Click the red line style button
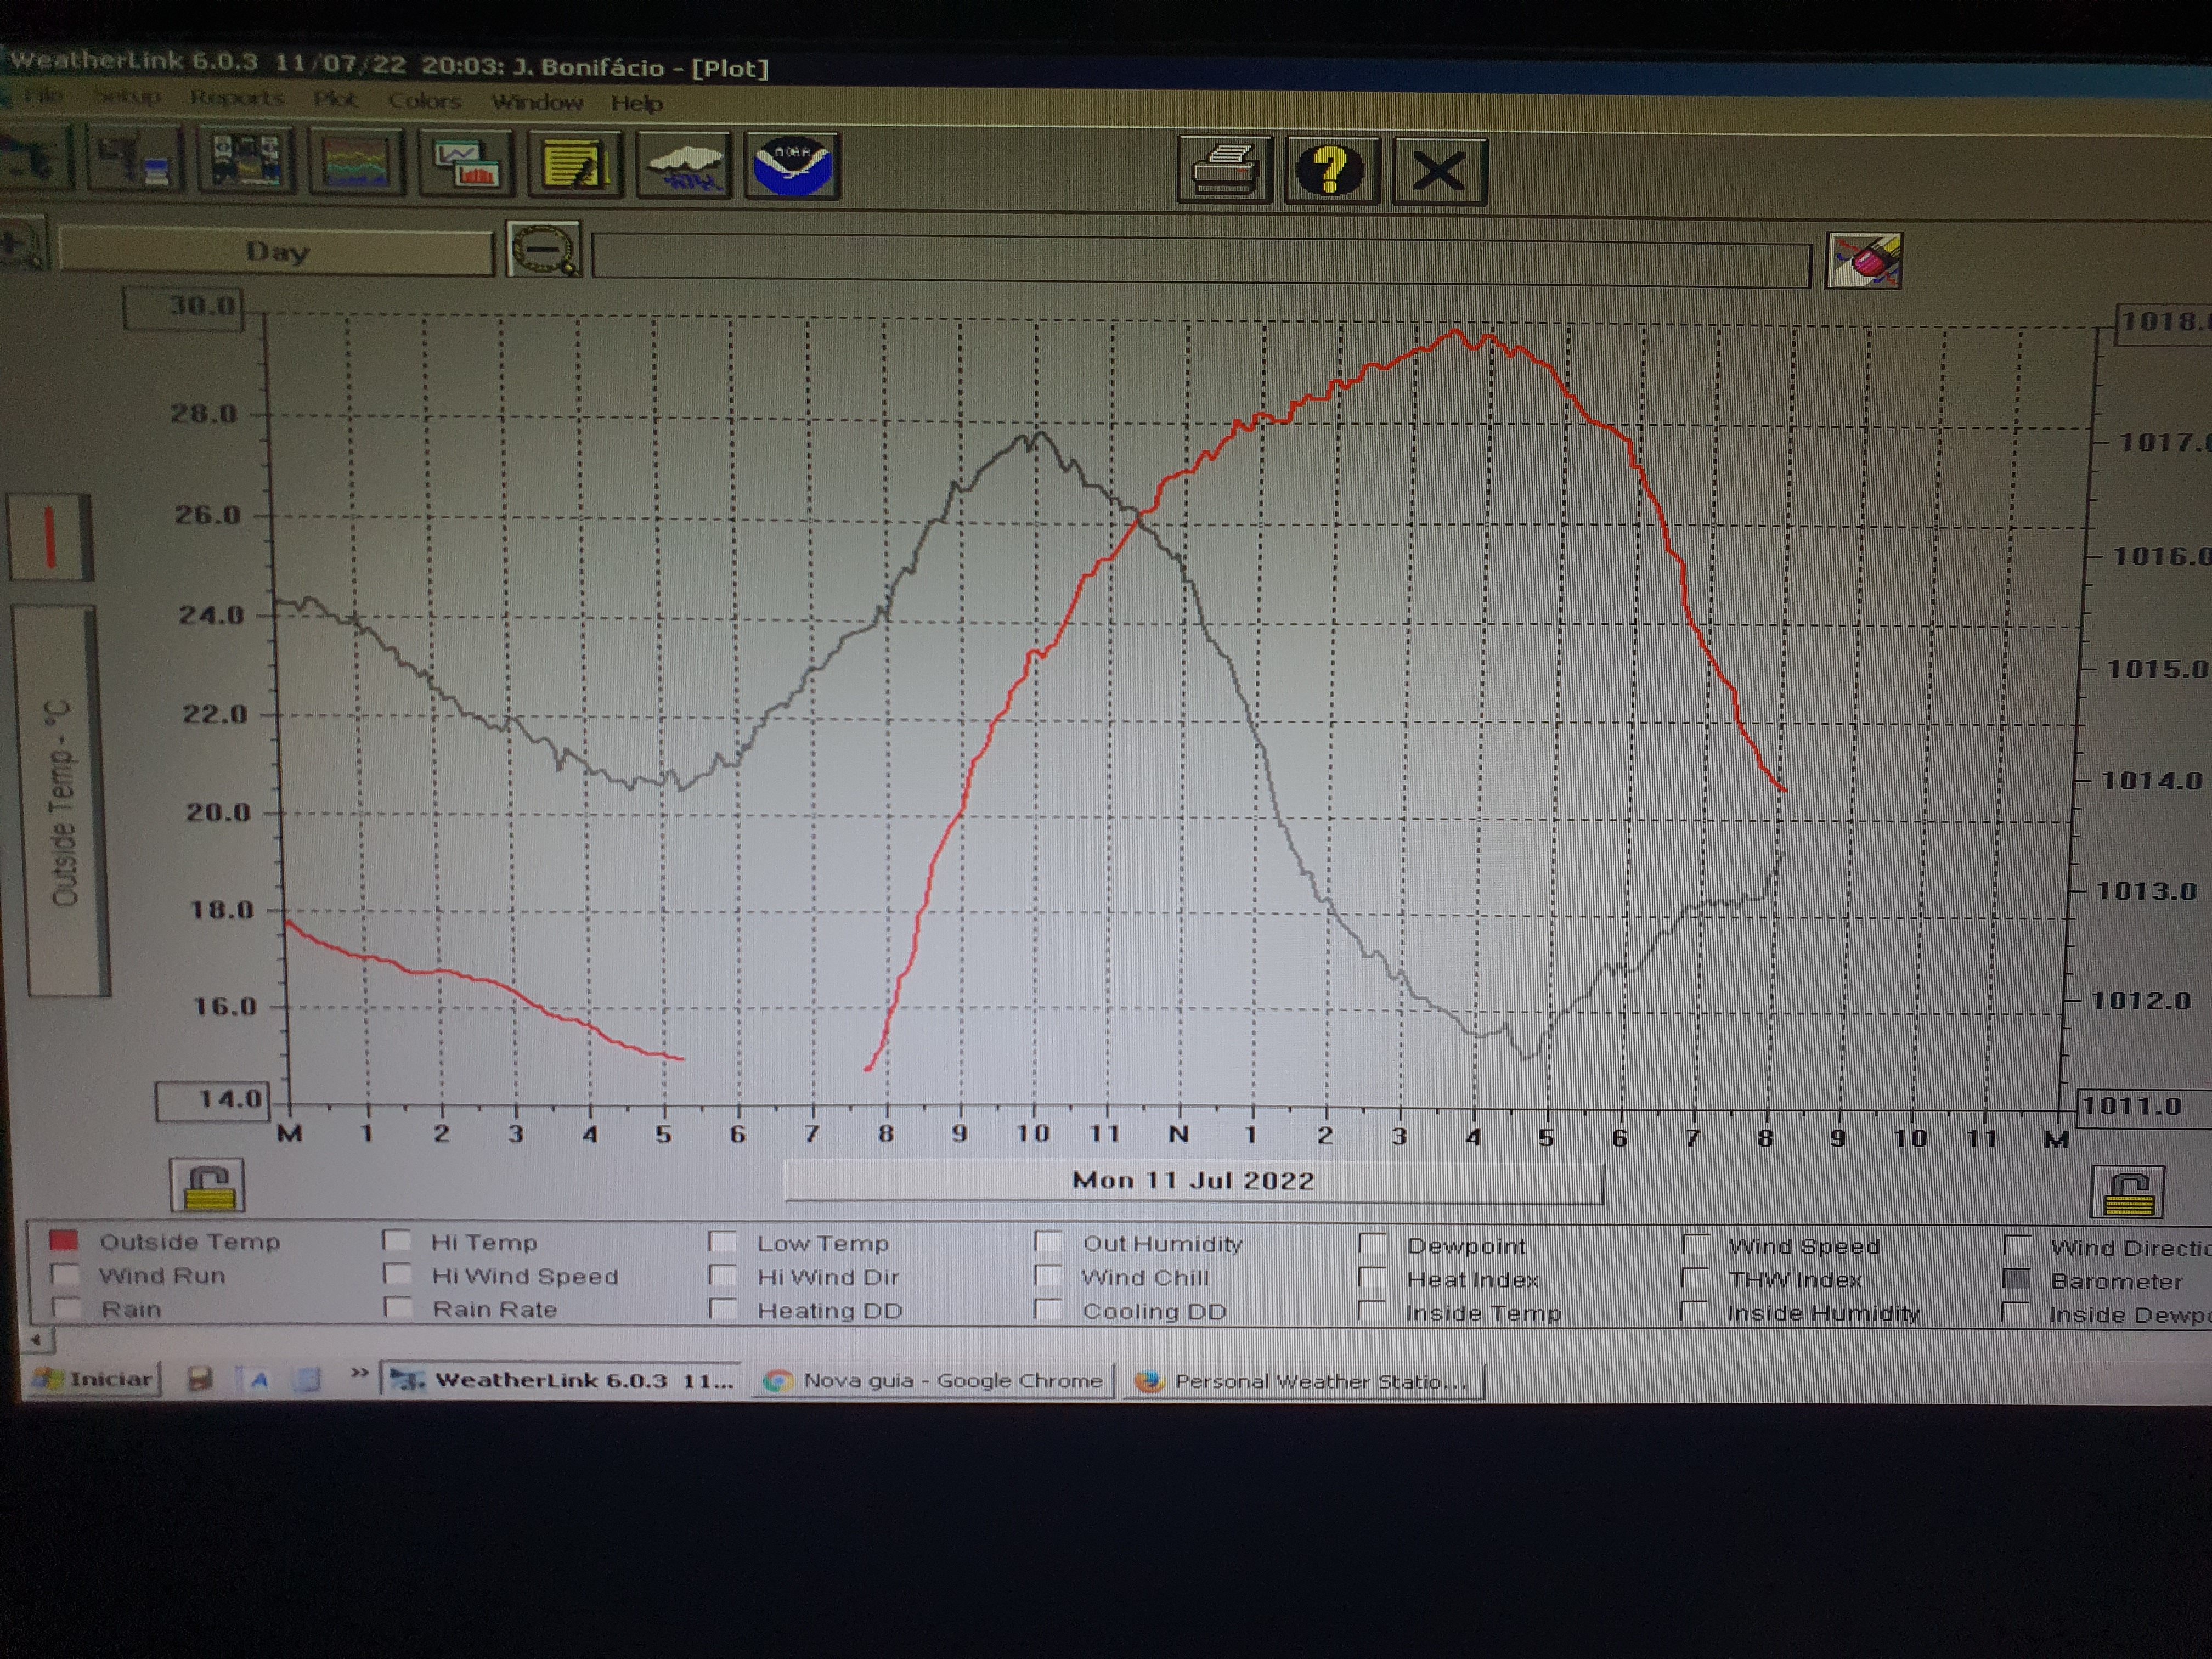2212x1659 pixels. 50,538
